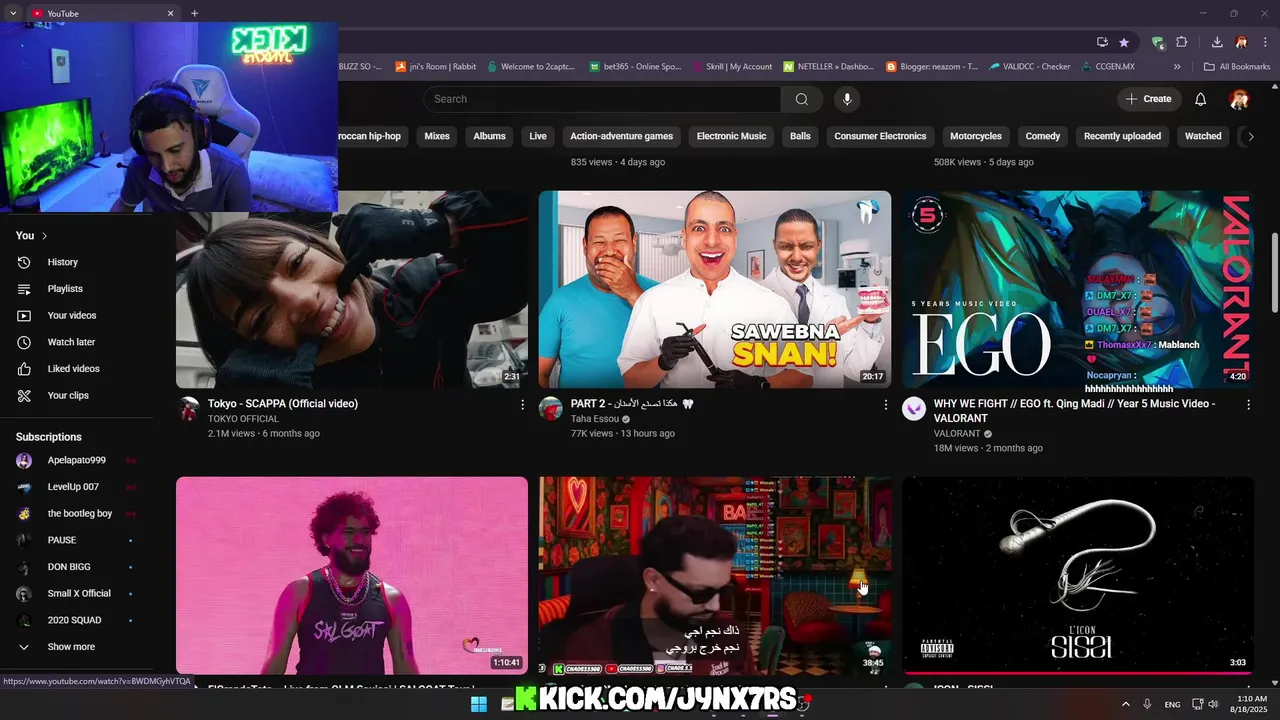Open NETELLER Dashboard bookmark
1280x720 pixels.
(829, 67)
